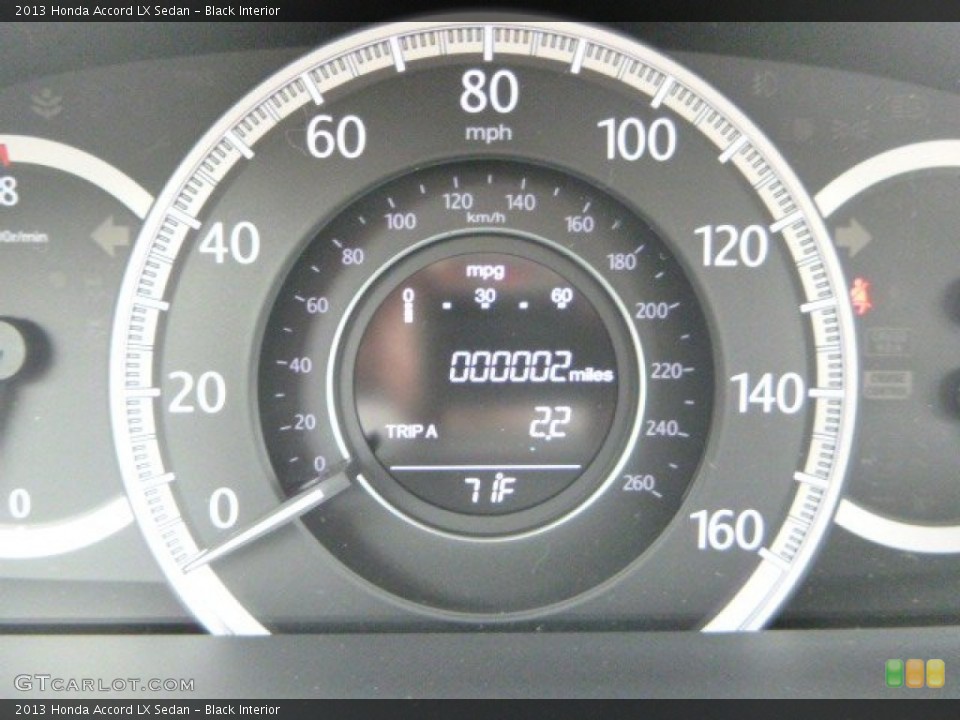Click the small 120 on the km/h ring
This screenshot has width=960, height=720.
(x=457, y=201)
